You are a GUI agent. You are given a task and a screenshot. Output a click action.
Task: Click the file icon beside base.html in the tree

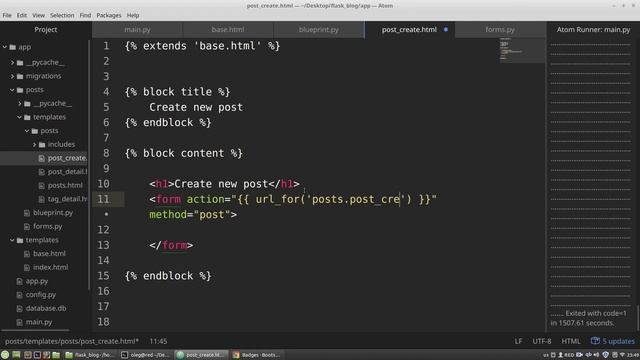[27, 253]
